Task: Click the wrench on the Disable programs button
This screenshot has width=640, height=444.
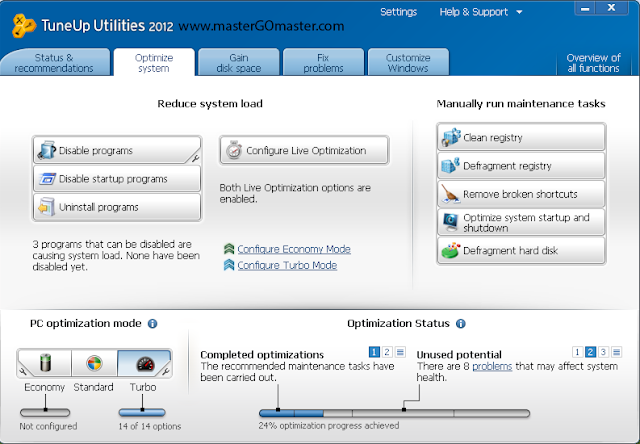Action: pyautogui.click(x=196, y=158)
